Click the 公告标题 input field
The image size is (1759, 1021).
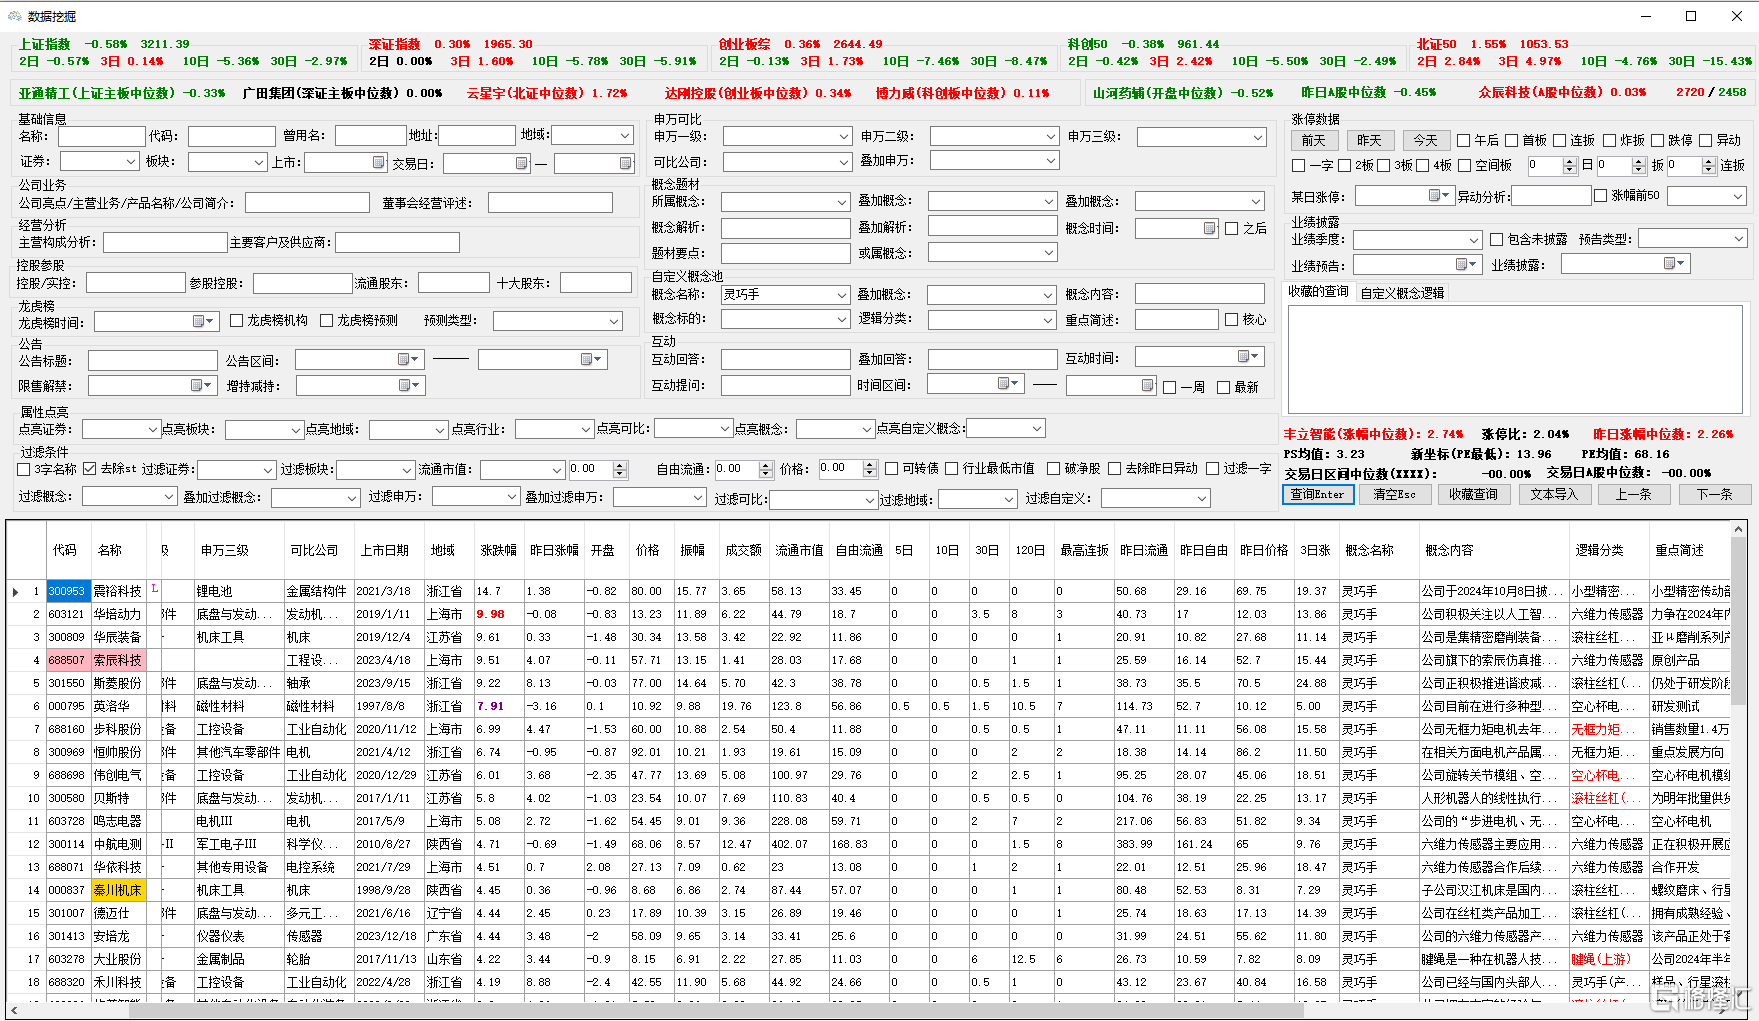pos(153,360)
